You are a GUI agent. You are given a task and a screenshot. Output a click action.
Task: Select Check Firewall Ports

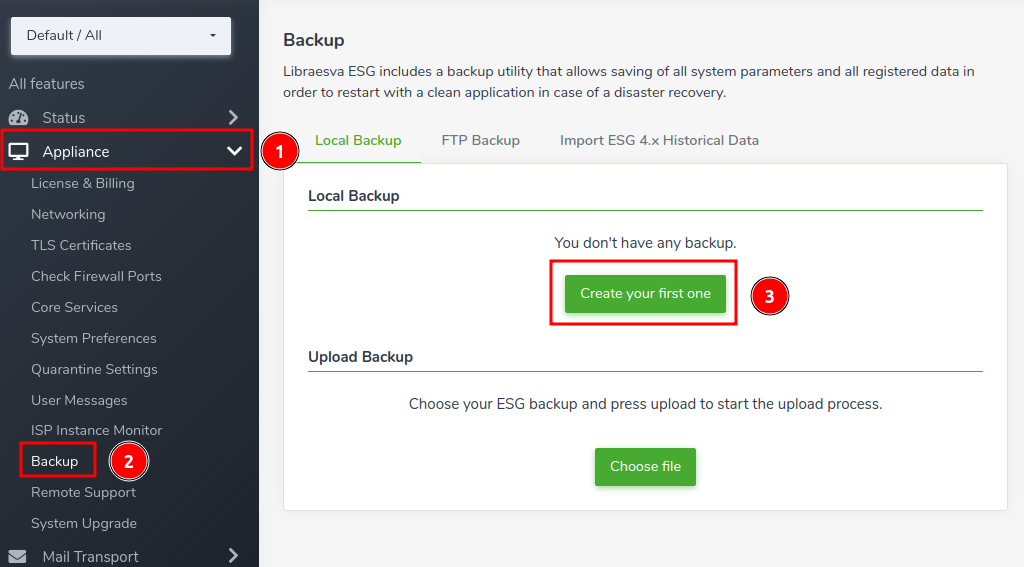[96, 276]
